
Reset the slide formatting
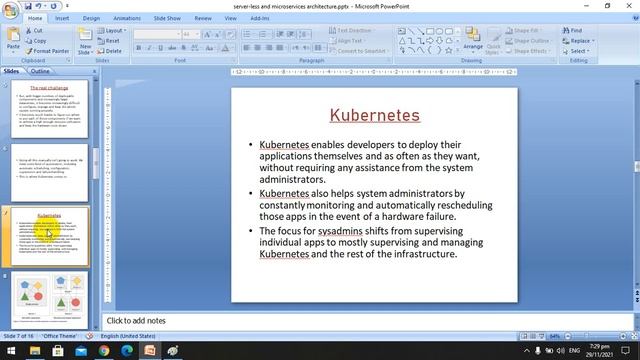click(x=109, y=41)
